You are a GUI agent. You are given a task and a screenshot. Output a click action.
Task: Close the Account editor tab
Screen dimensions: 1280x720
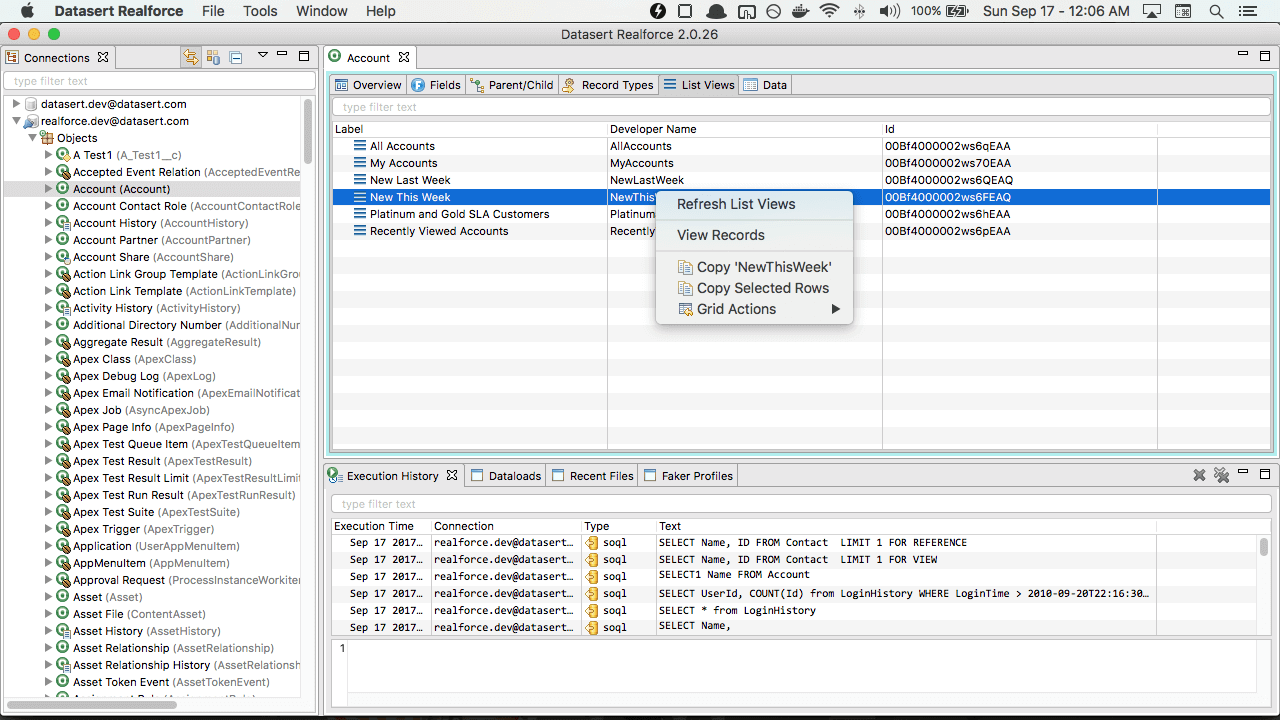pos(403,58)
